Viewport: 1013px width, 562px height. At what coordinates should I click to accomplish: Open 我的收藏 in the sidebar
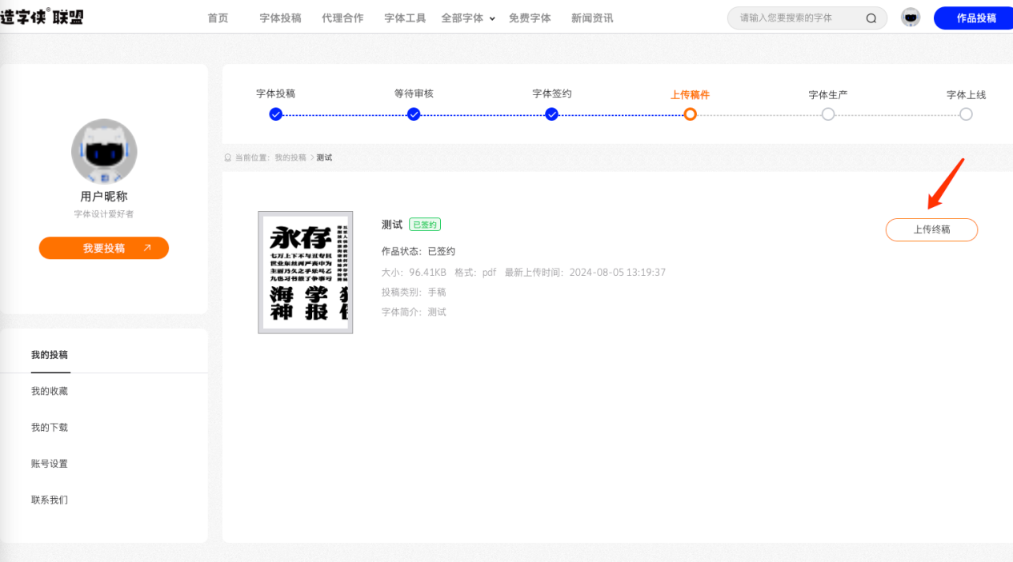49,391
